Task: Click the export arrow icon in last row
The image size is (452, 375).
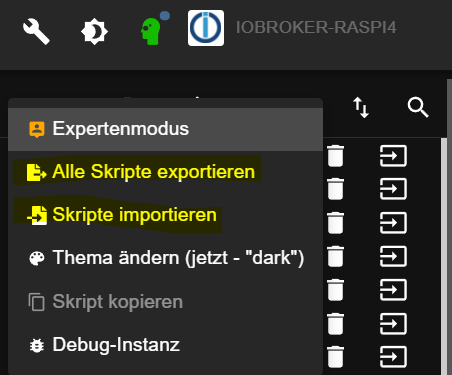Action: click(x=393, y=357)
